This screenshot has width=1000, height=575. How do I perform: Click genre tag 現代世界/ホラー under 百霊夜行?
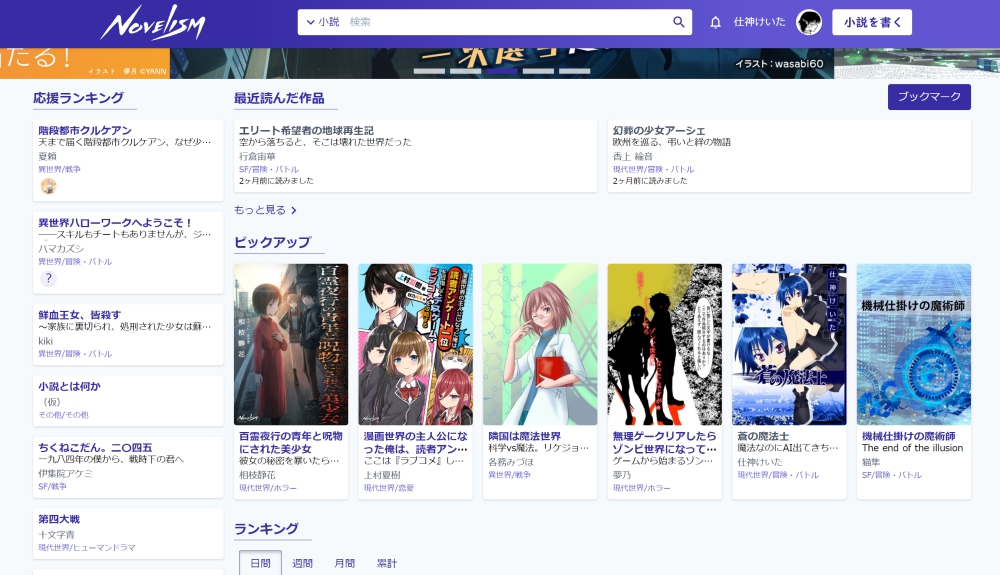[x=268, y=488]
